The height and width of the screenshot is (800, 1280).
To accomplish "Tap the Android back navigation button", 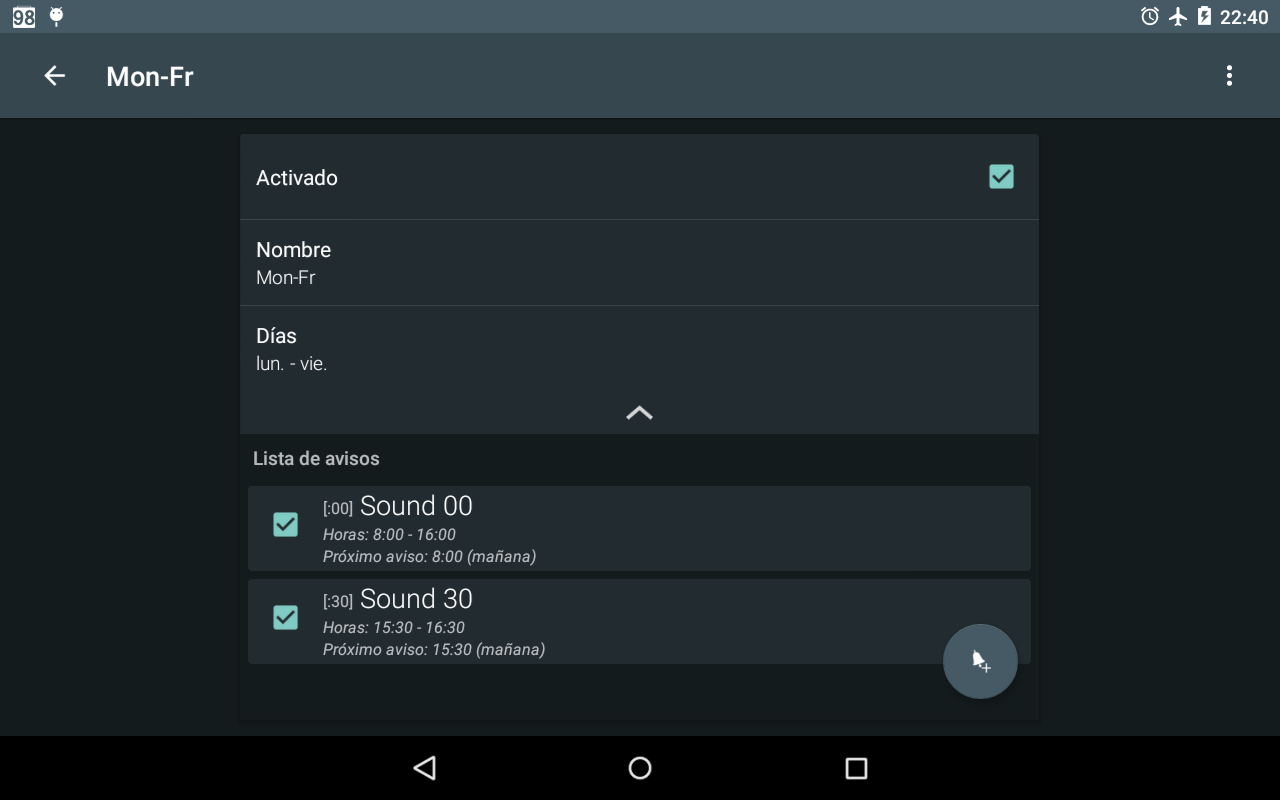I will (424, 768).
